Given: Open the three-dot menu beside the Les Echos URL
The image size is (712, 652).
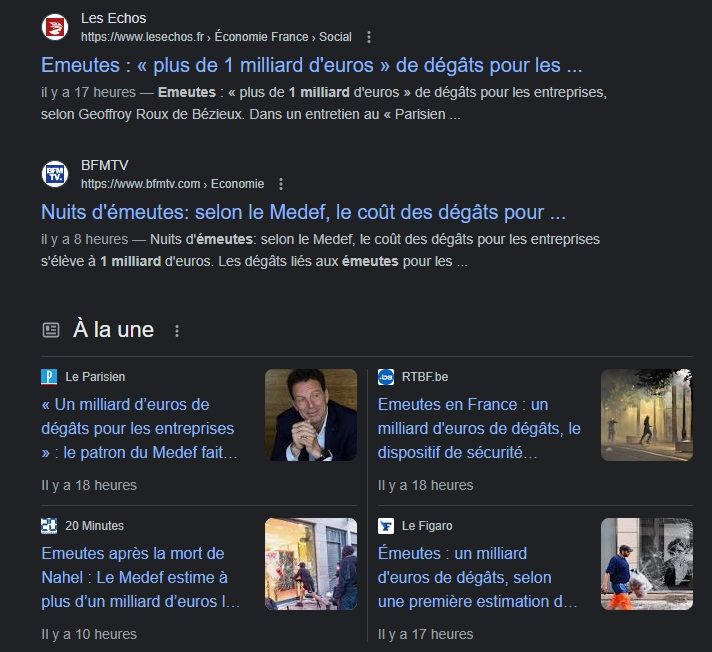Looking at the screenshot, I should click(x=369, y=37).
